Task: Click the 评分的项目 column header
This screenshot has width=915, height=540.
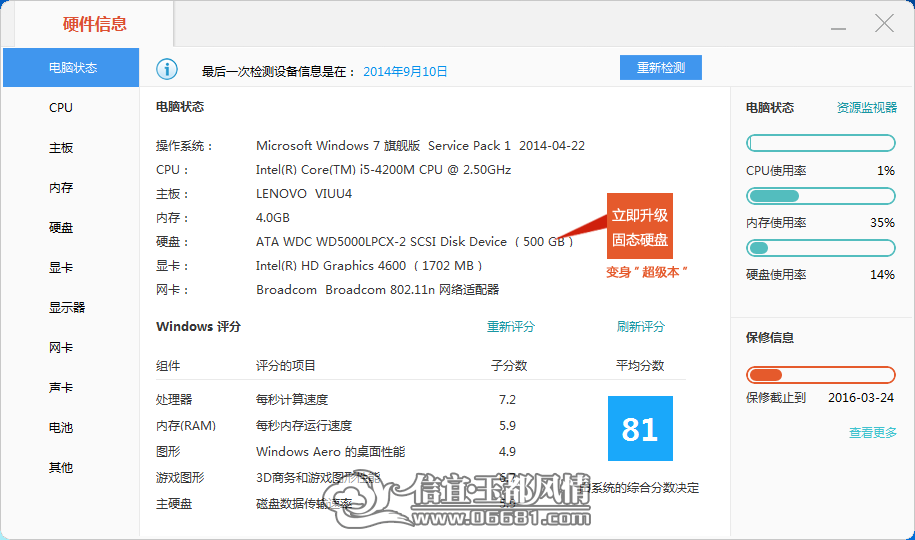Action: [285, 365]
